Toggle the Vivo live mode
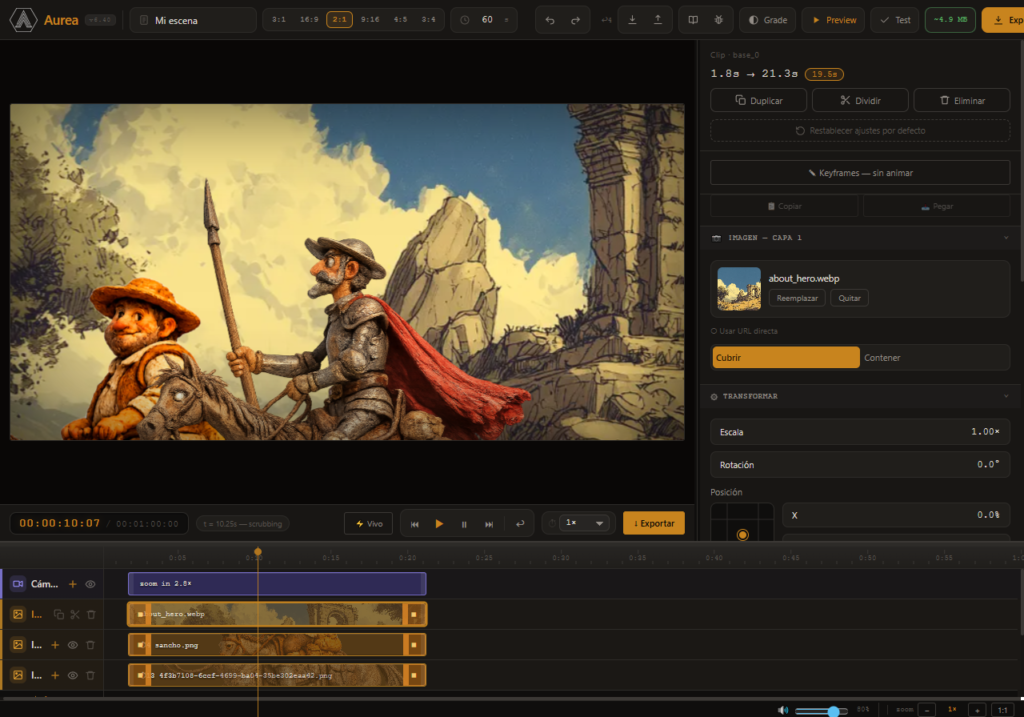This screenshot has width=1024, height=717. [x=368, y=524]
